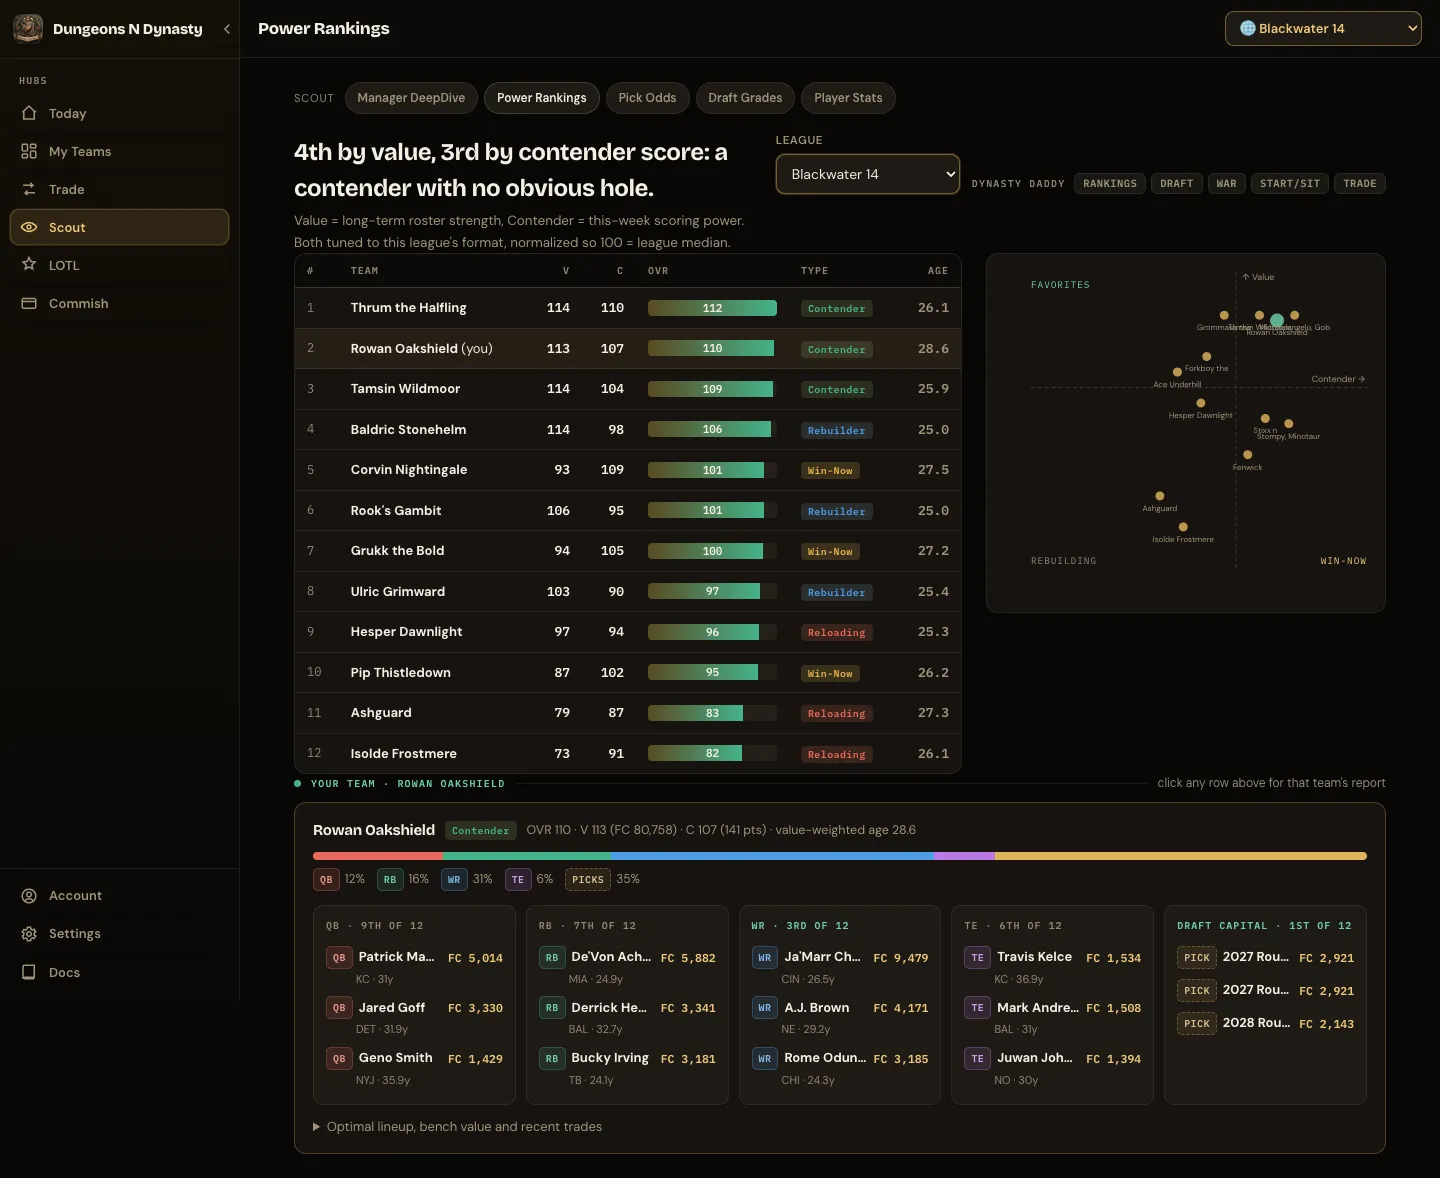Select the Tamsin Wildmoor row
Image resolution: width=1440 pixels, height=1178 pixels.
pos(628,389)
